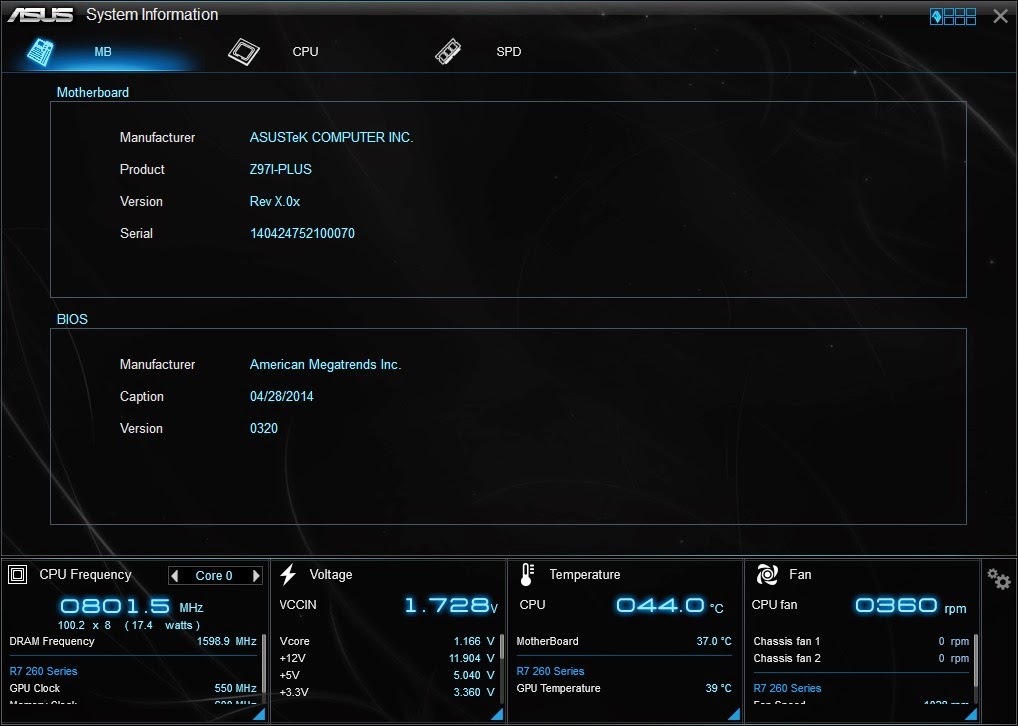The height and width of the screenshot is (726, 1018).
Task: Click the Chassis fan 2 row
Action: click(x=861, y=658)
